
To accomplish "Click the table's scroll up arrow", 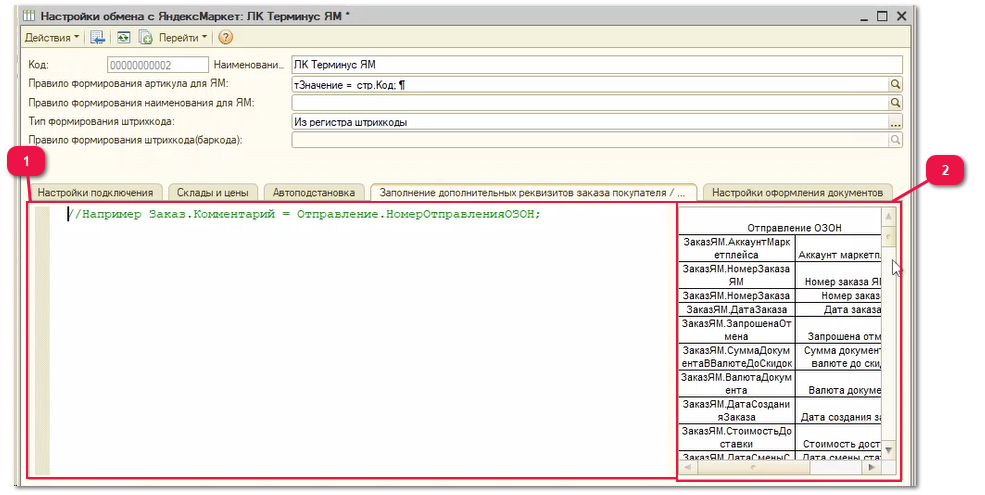I will pos(888,216).
